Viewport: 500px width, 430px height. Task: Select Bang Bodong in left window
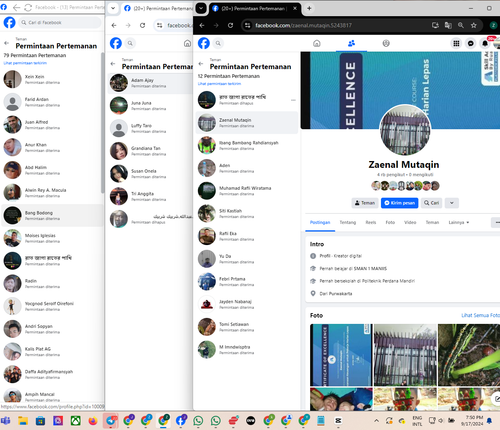click(52, 215)
